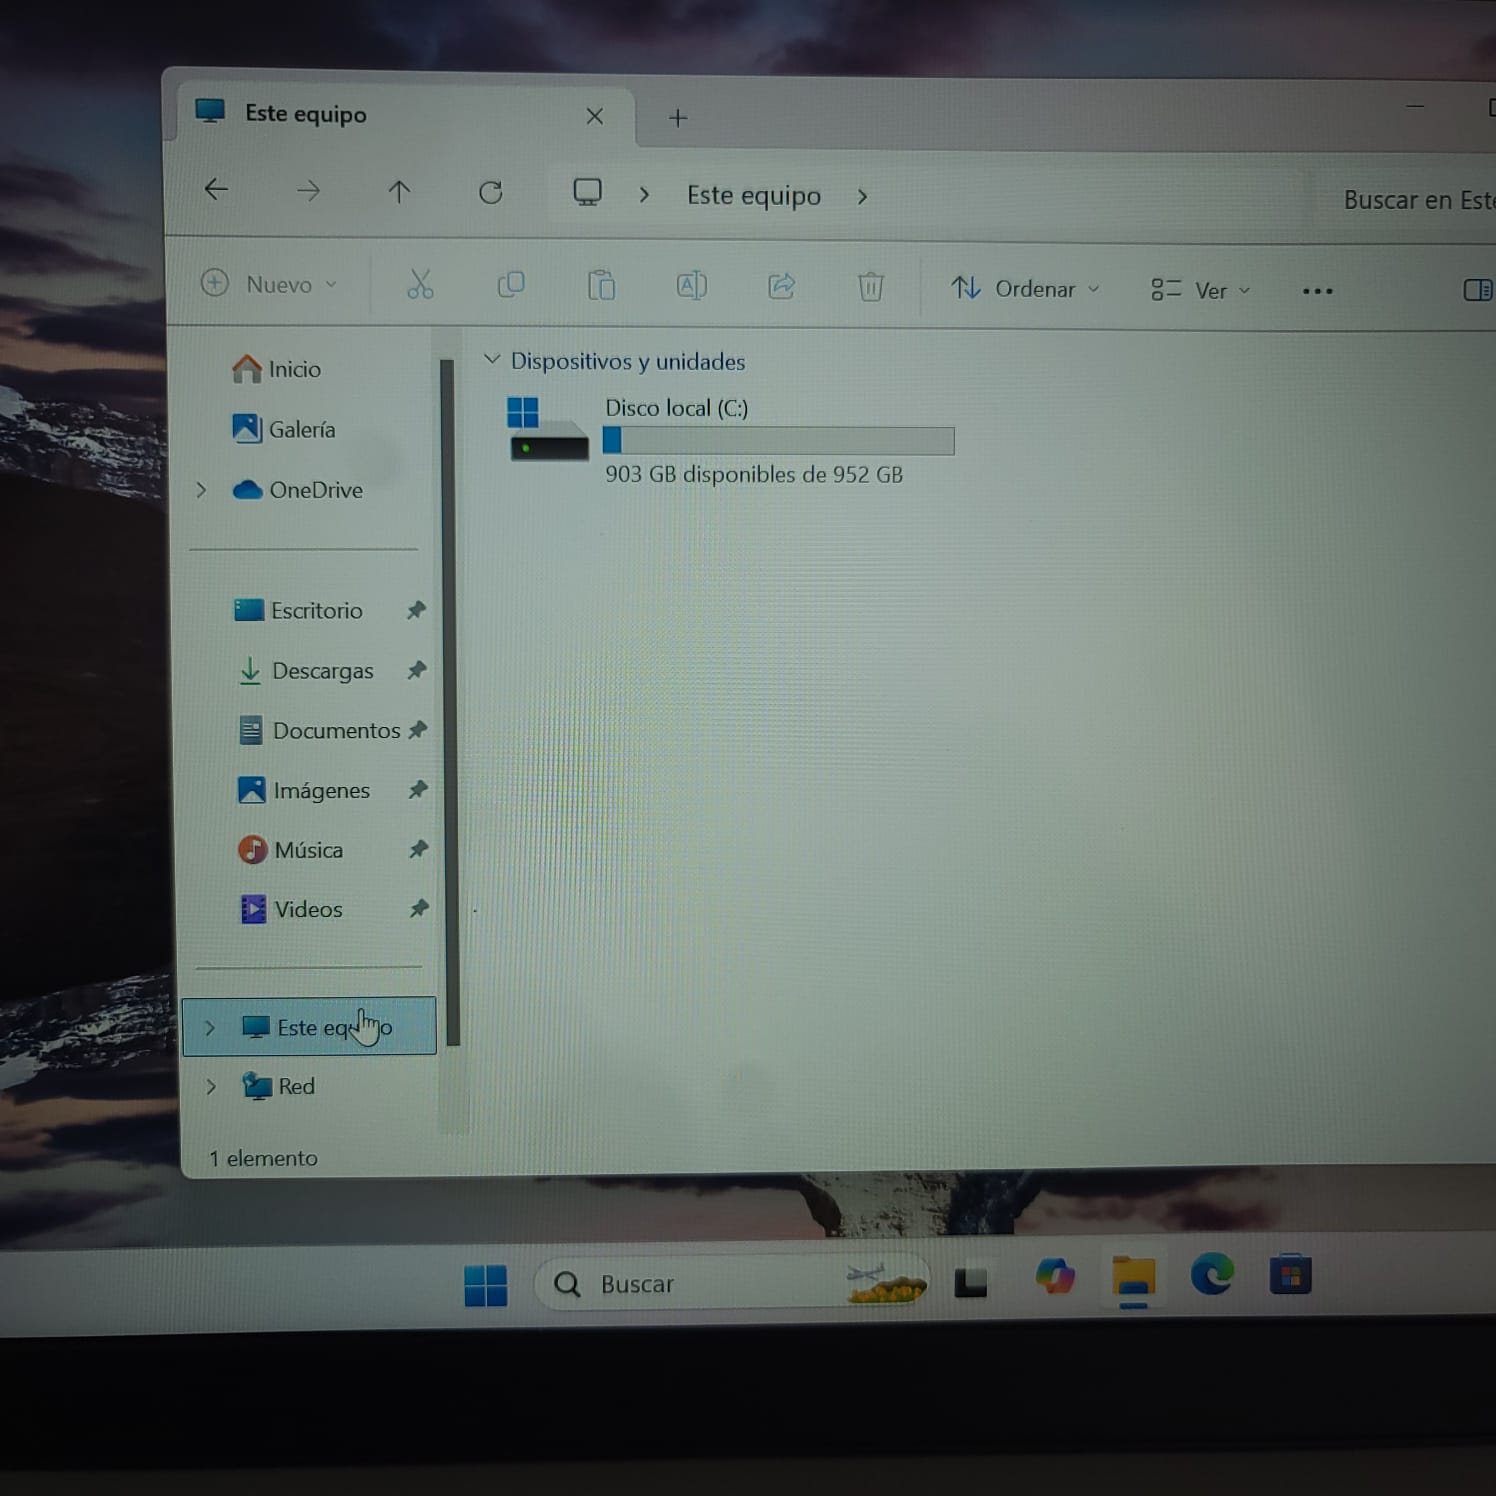Image resolution: width=1496 pixels, height=1496 pixels.
Task: Minimize the Explorer window
Action: pos(1415,106)
